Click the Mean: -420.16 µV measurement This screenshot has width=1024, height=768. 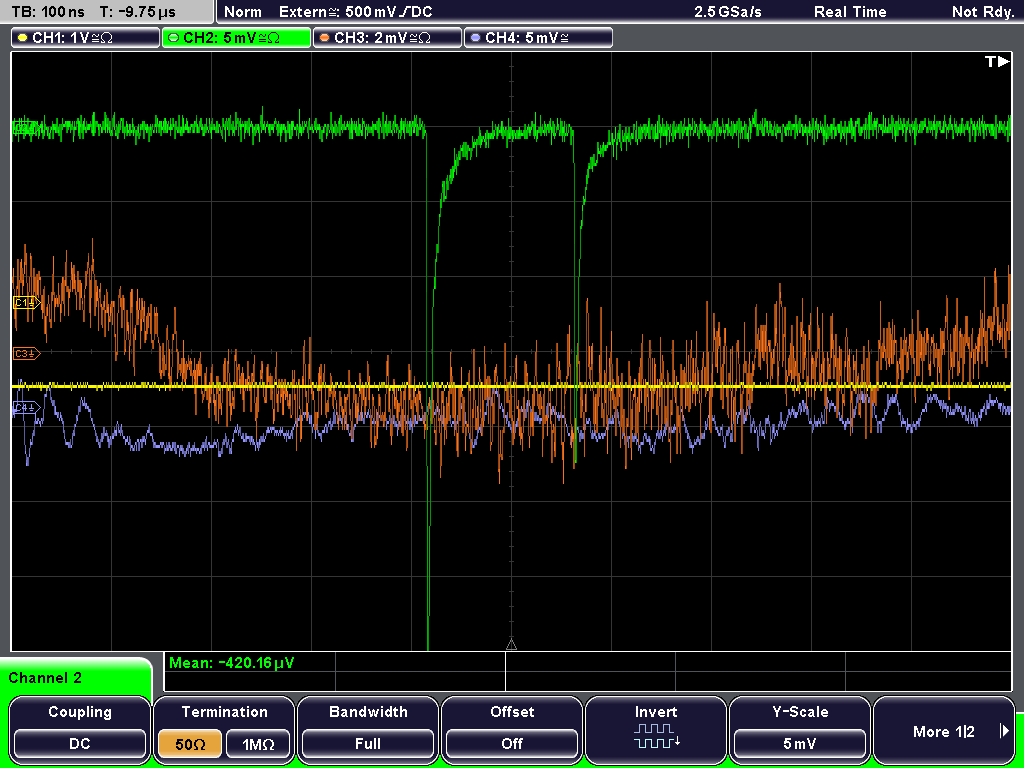[x=232, y=663]
